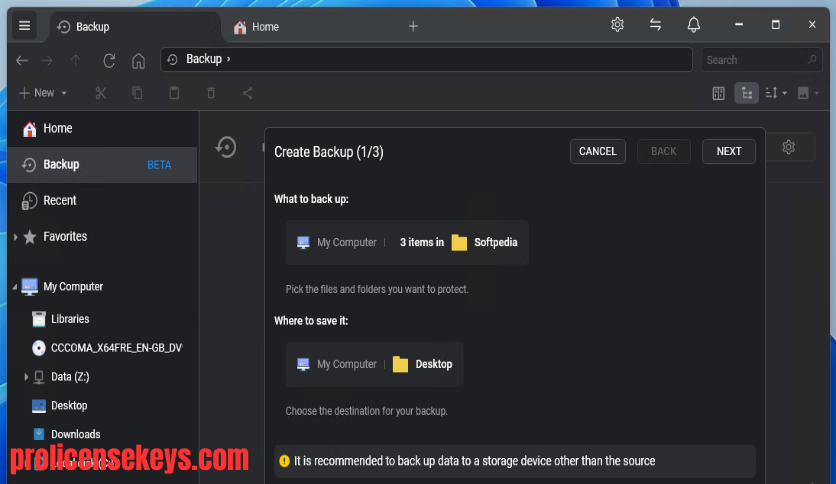
Task: Go forward with right arrow
Action: point(47,60)
